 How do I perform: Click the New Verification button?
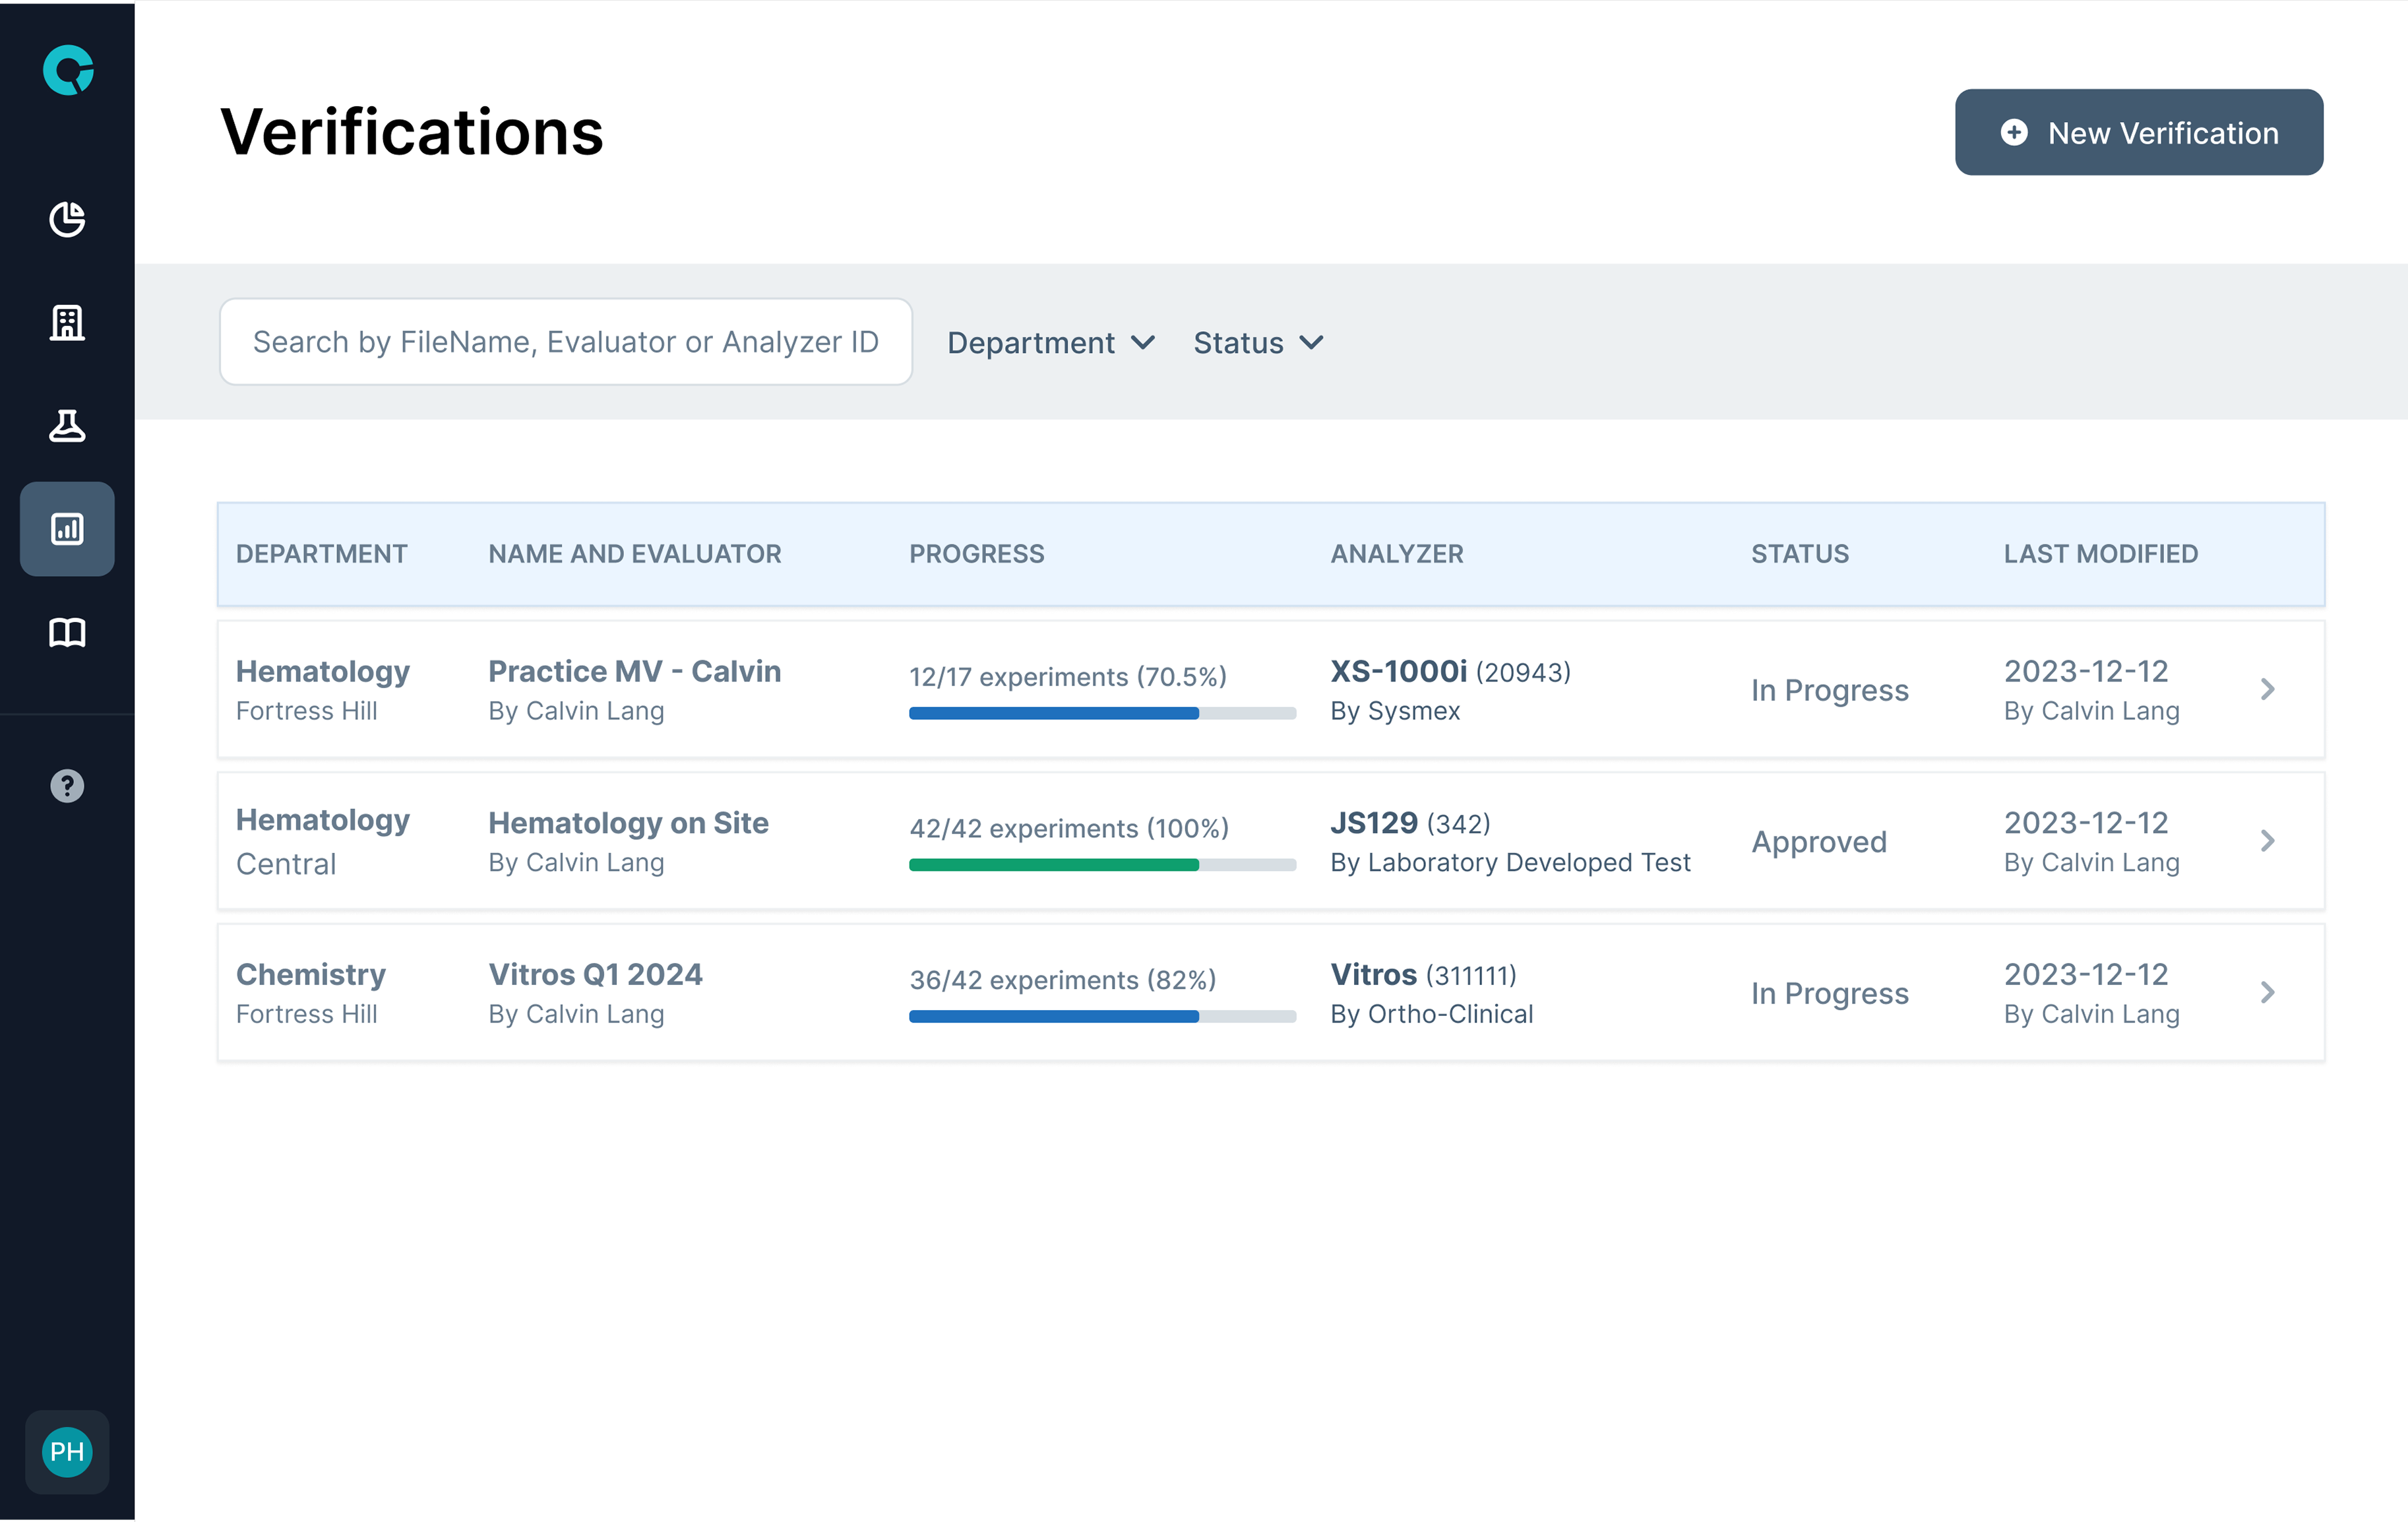pos(2138,133)
